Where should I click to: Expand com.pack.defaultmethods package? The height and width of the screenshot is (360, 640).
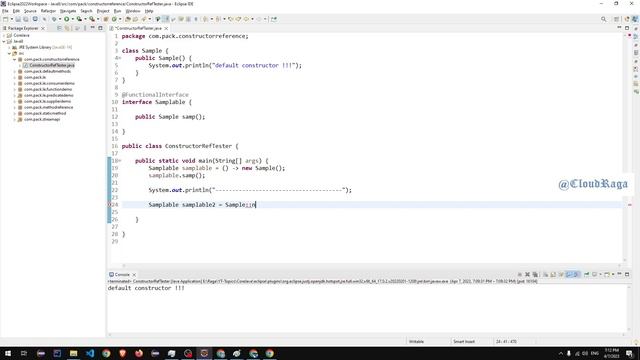click(x=15, y=71)
